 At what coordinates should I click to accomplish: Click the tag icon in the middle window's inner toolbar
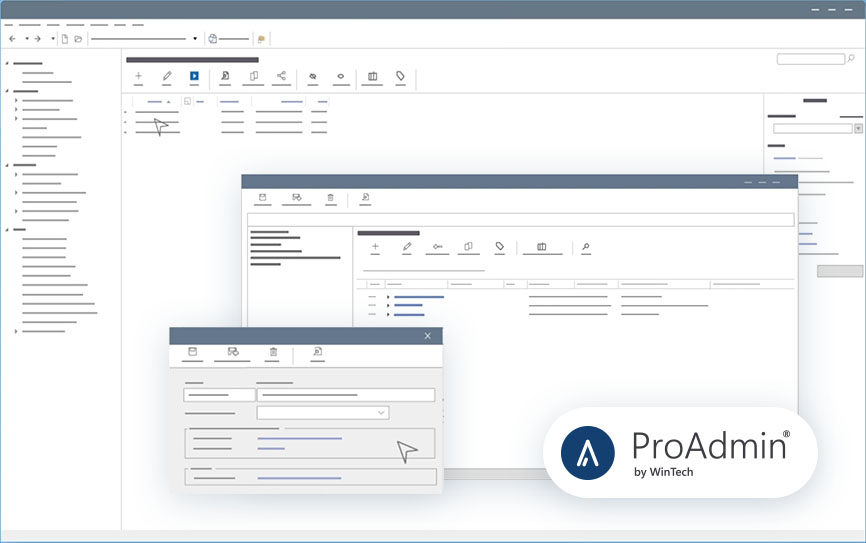coord(500,246)
